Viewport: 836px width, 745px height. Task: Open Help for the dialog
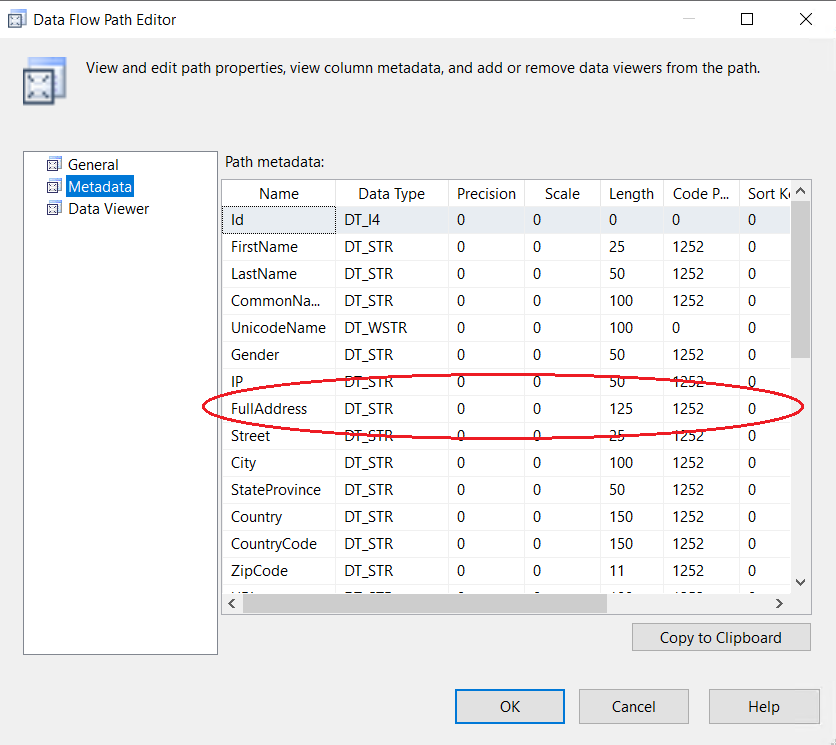[763, 706]
